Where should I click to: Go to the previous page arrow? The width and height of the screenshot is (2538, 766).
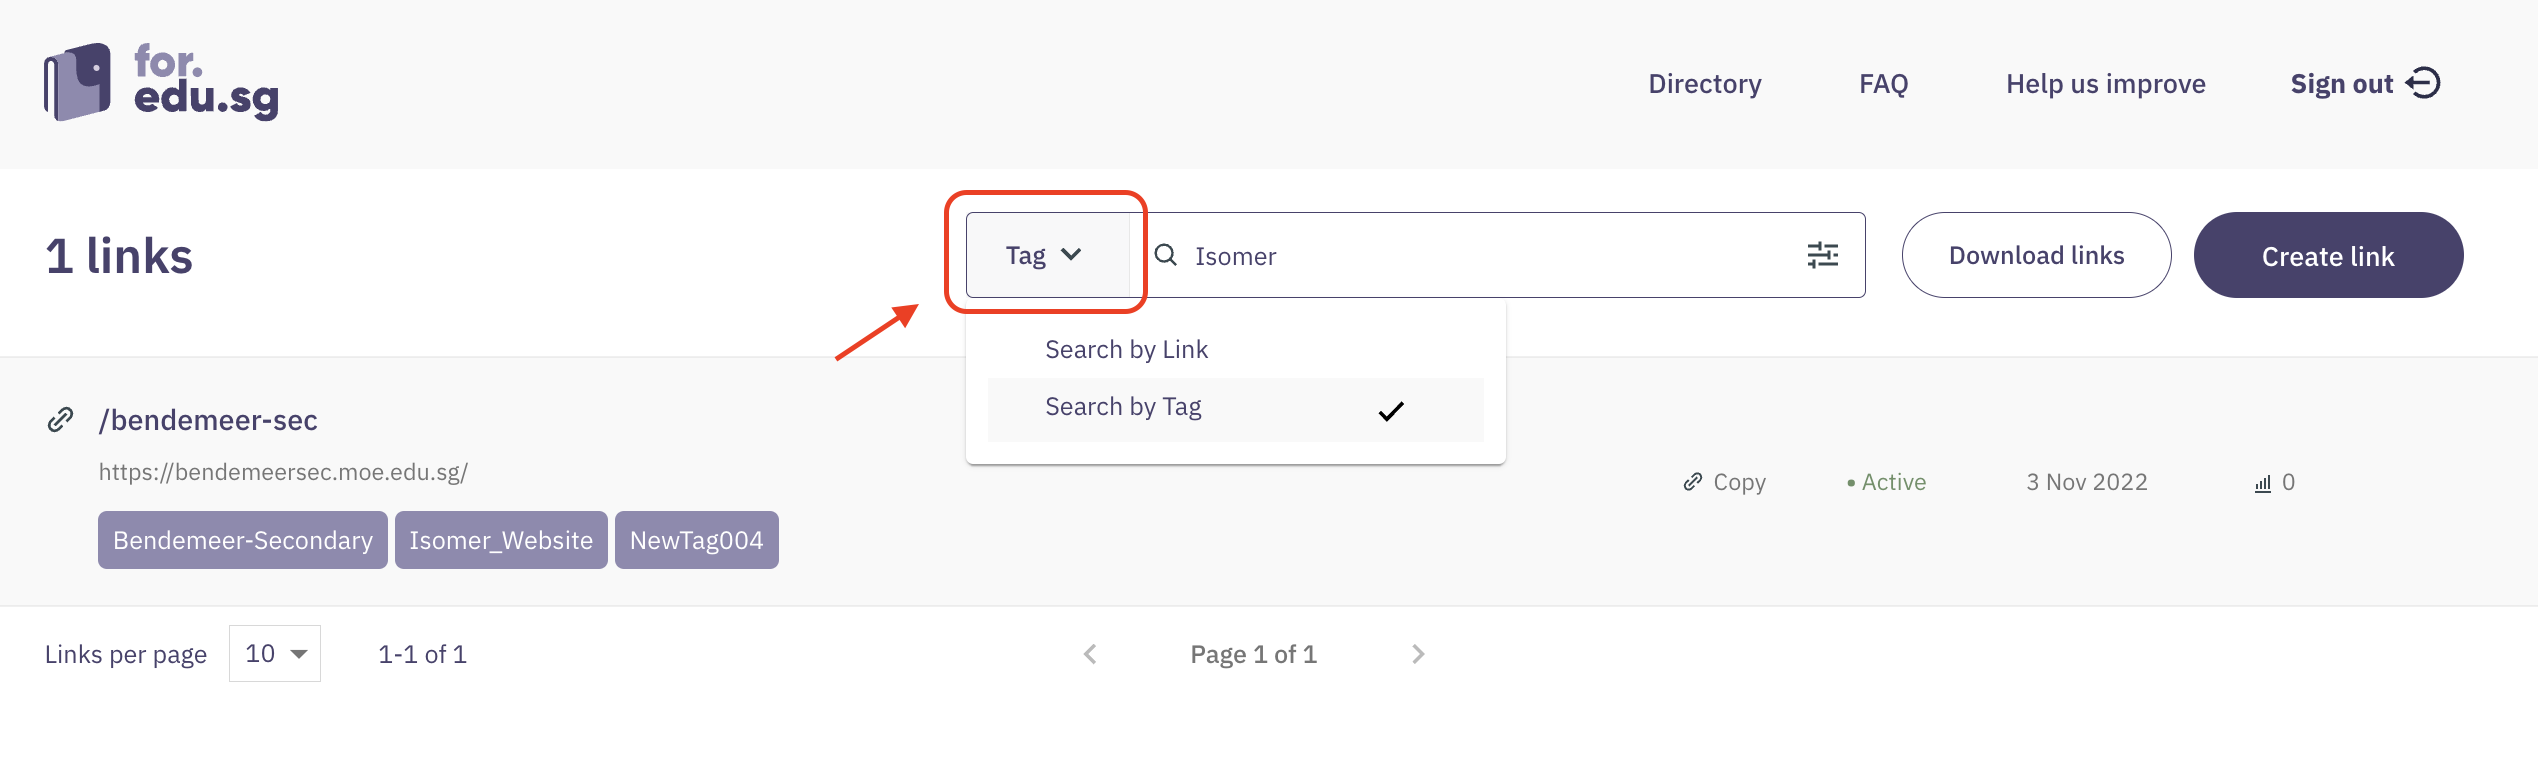1090,654
